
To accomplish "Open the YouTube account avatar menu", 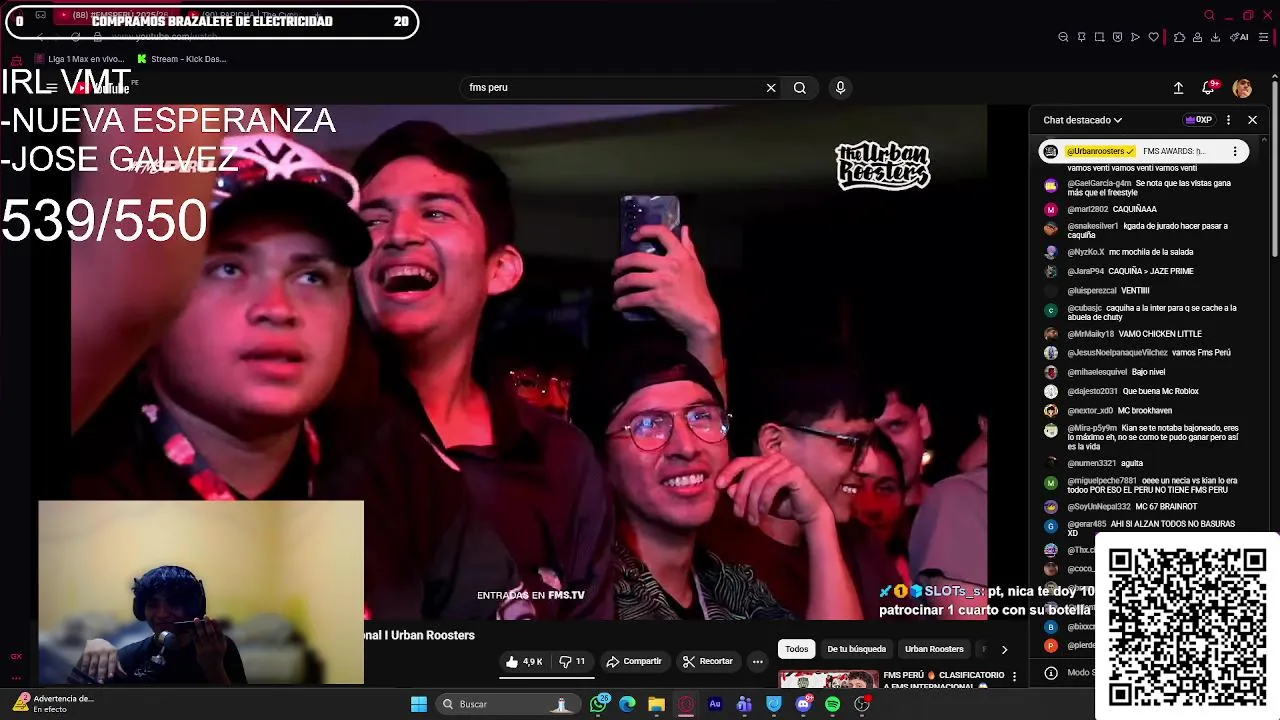I will pos(1242,88).
